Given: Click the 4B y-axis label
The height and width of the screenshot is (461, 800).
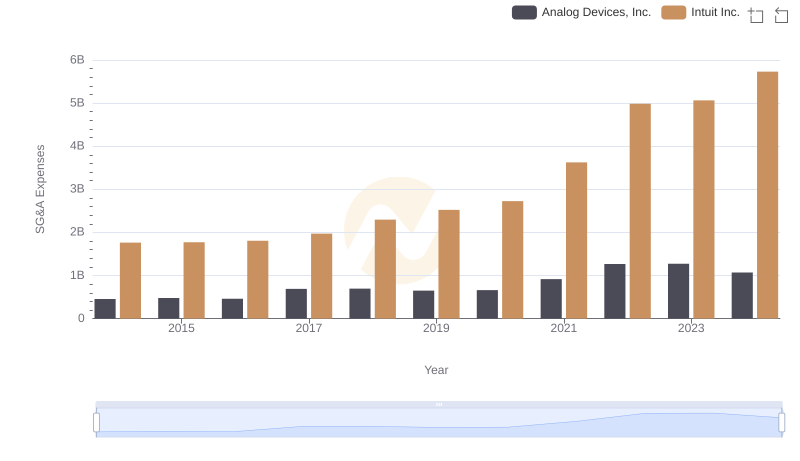Looking at the screenshot, I should click(77, 146).
